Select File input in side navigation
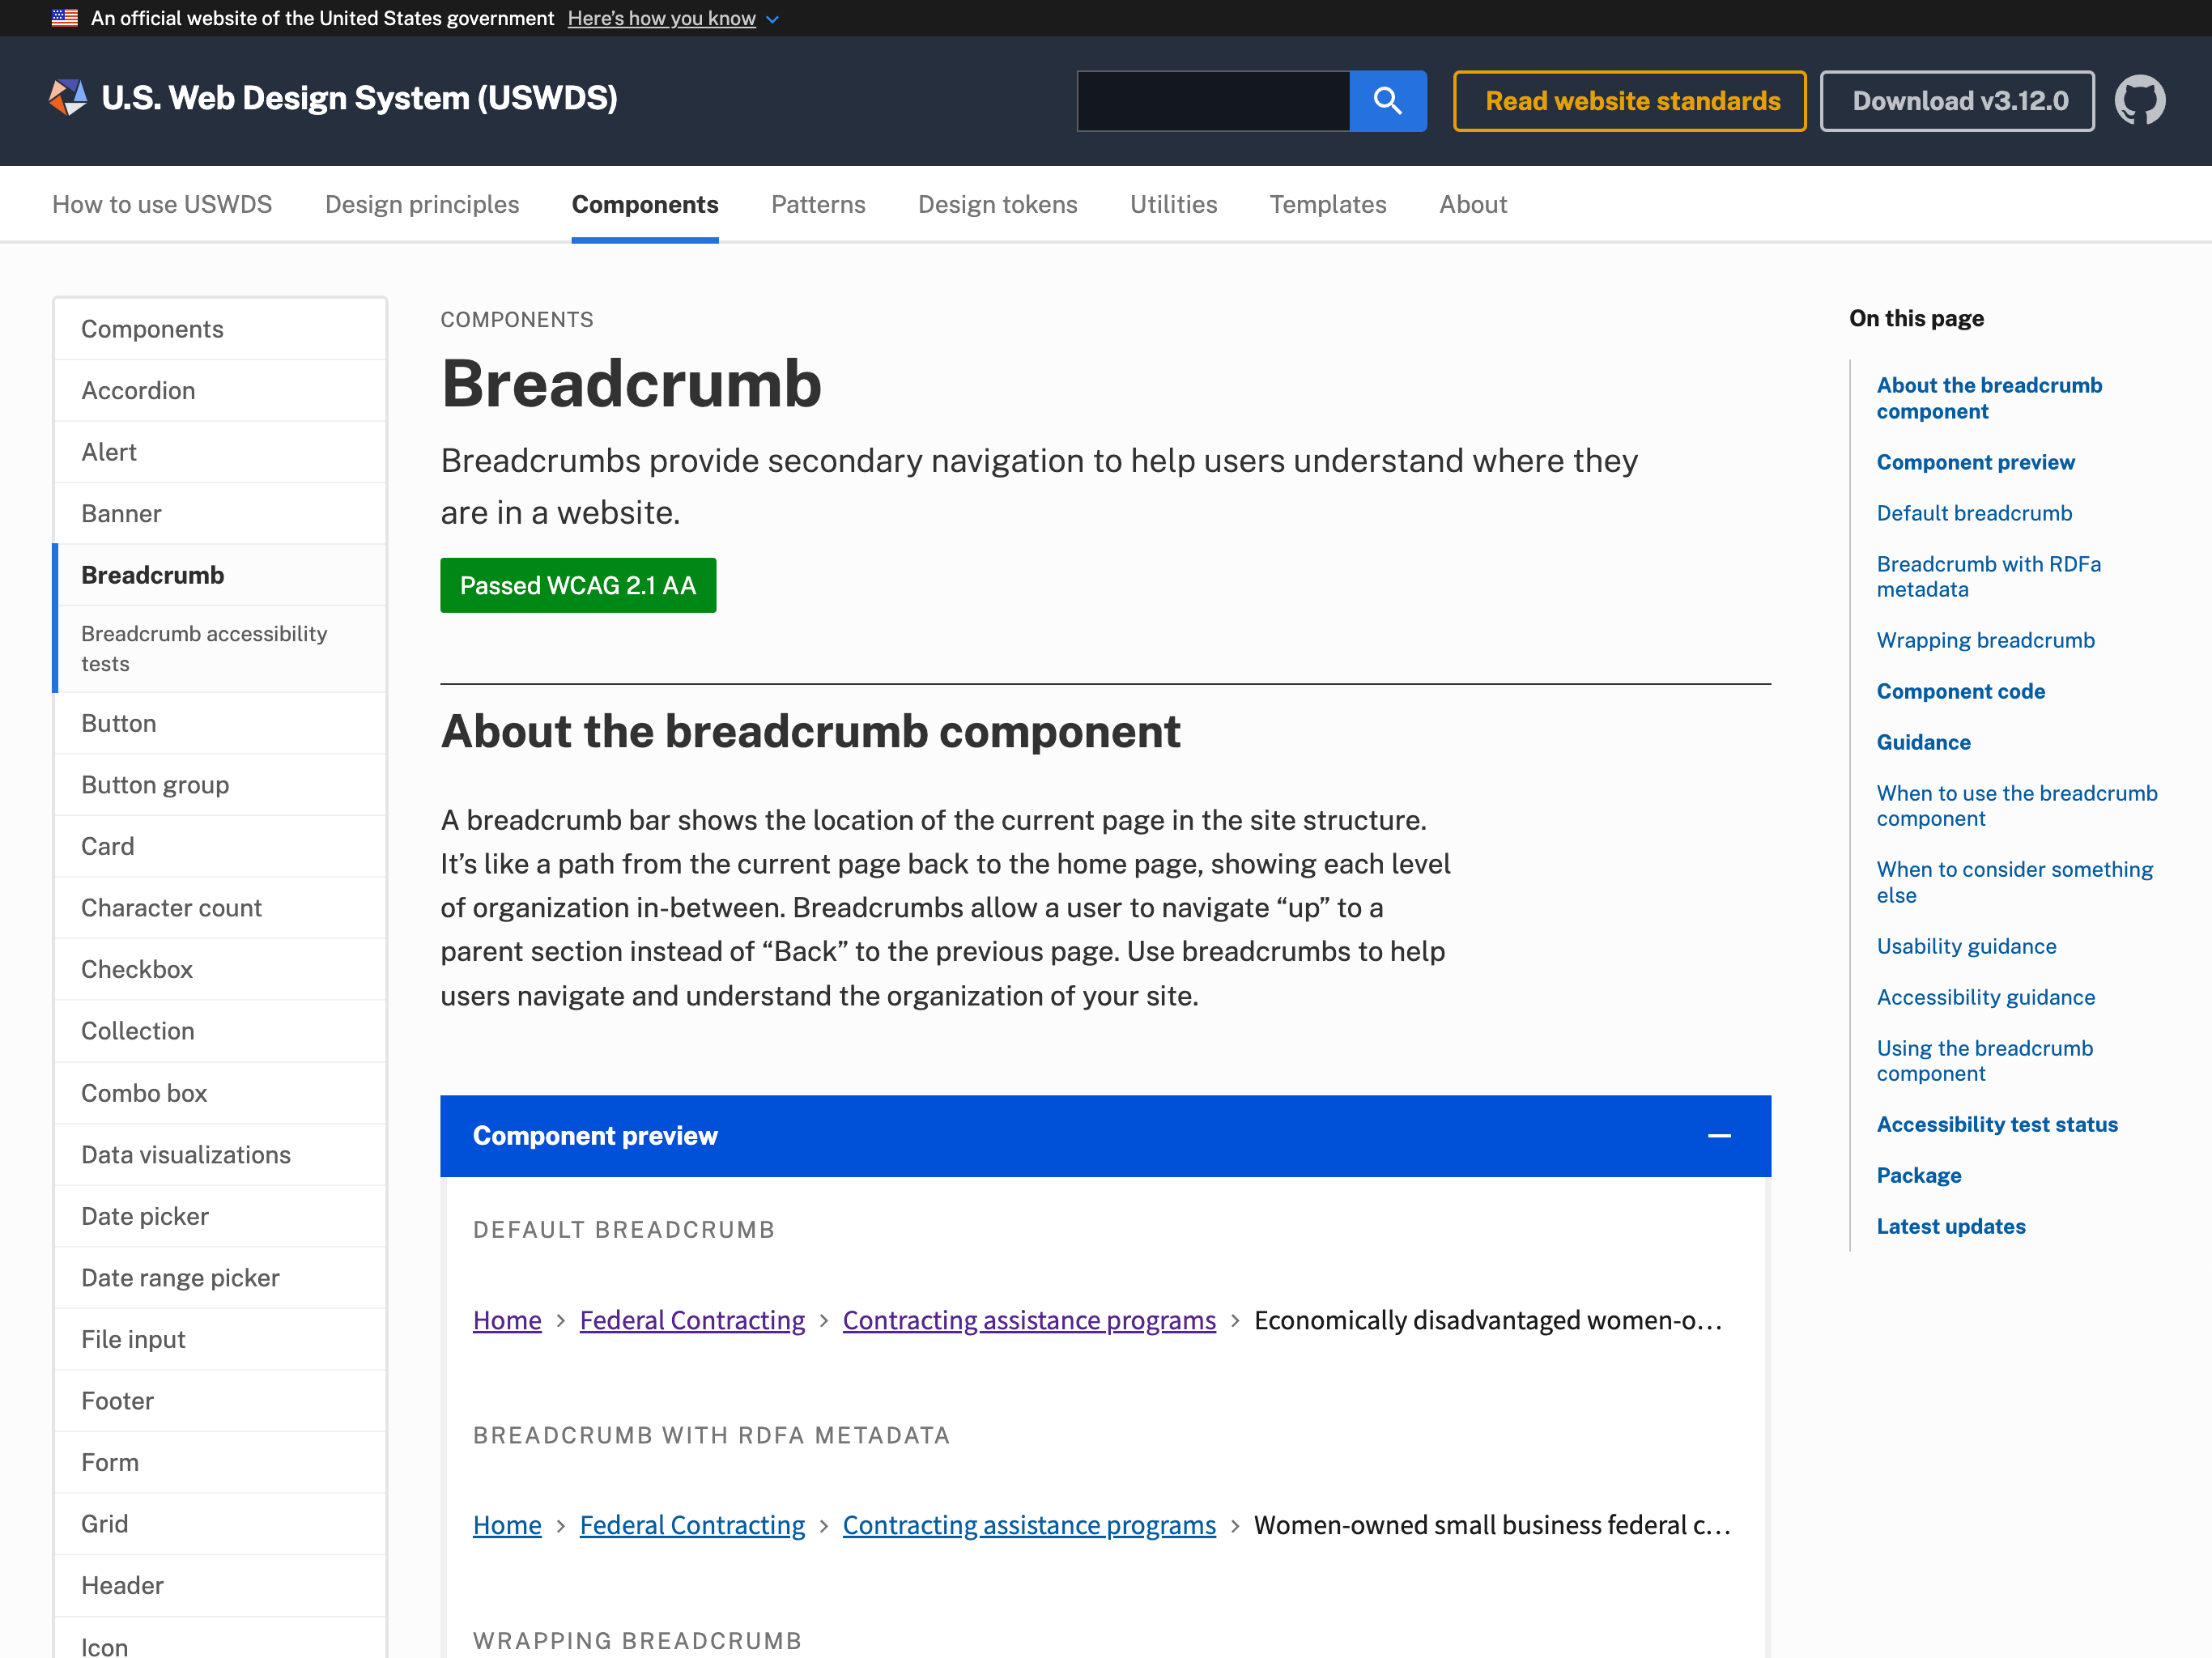The width and height of the screenshot is (2212, 1658). pyautogui.click(x=220, y=1339)
